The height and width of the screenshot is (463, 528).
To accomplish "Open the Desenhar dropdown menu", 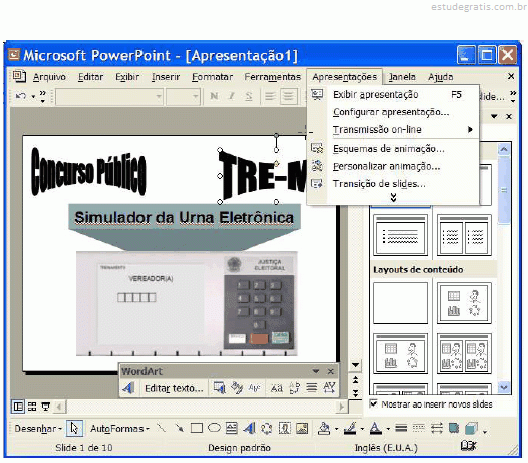I will (38, 429).
